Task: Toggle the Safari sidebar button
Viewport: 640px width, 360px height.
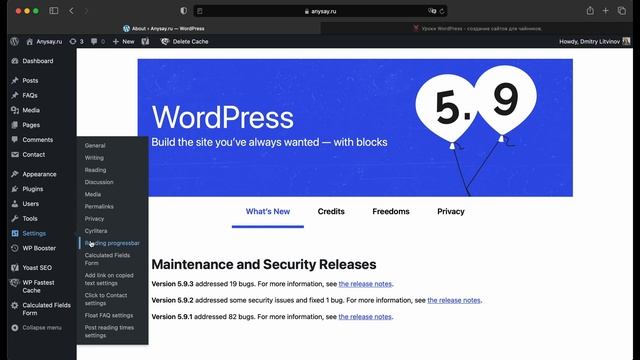Action: 53,11
